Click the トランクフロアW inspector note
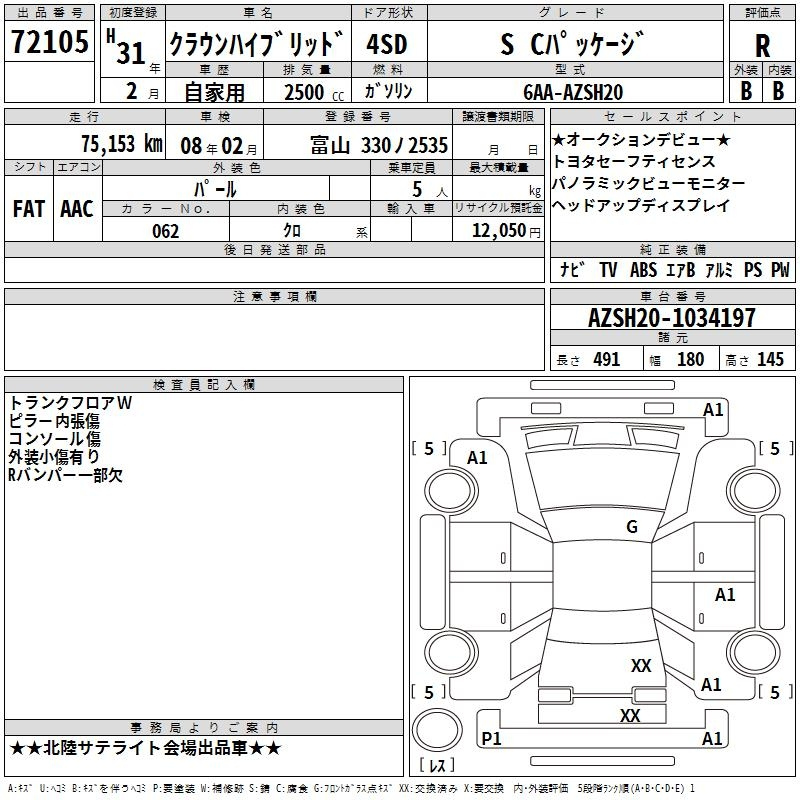 [x=70, y=402]
